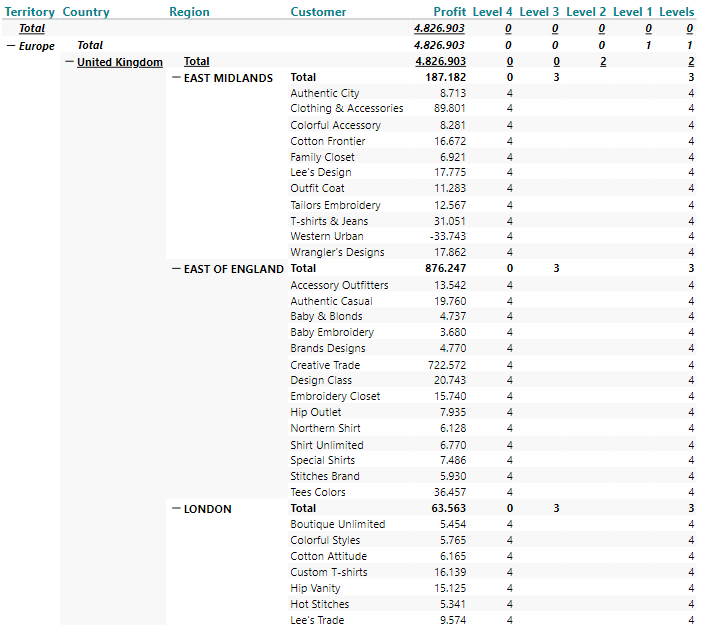Collapse the EAST MIDLANDS region
The height and width of the screenshot is (625, 701).
click(176, 77)
